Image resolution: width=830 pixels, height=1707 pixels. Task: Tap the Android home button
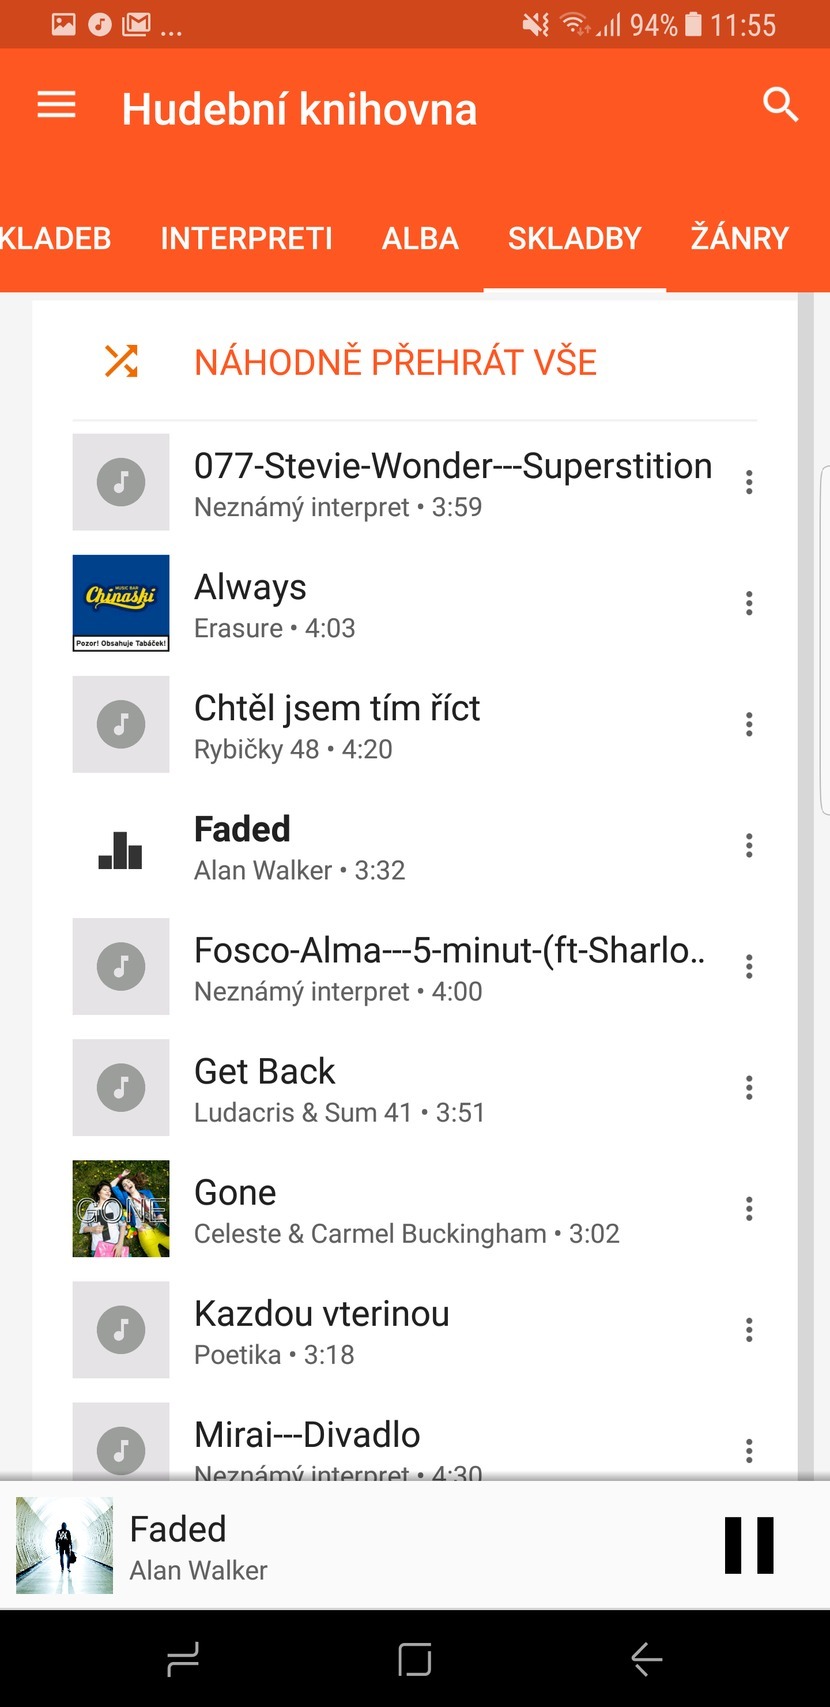coord(414,1659)
